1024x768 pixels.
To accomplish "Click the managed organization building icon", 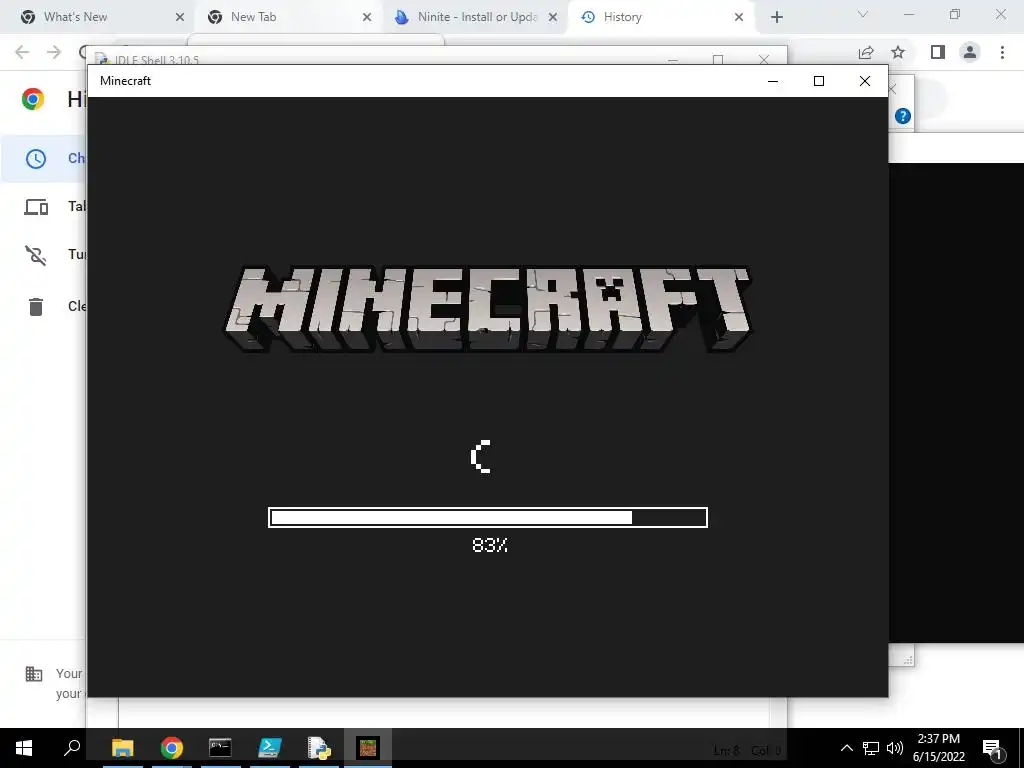I will [33, 674].
